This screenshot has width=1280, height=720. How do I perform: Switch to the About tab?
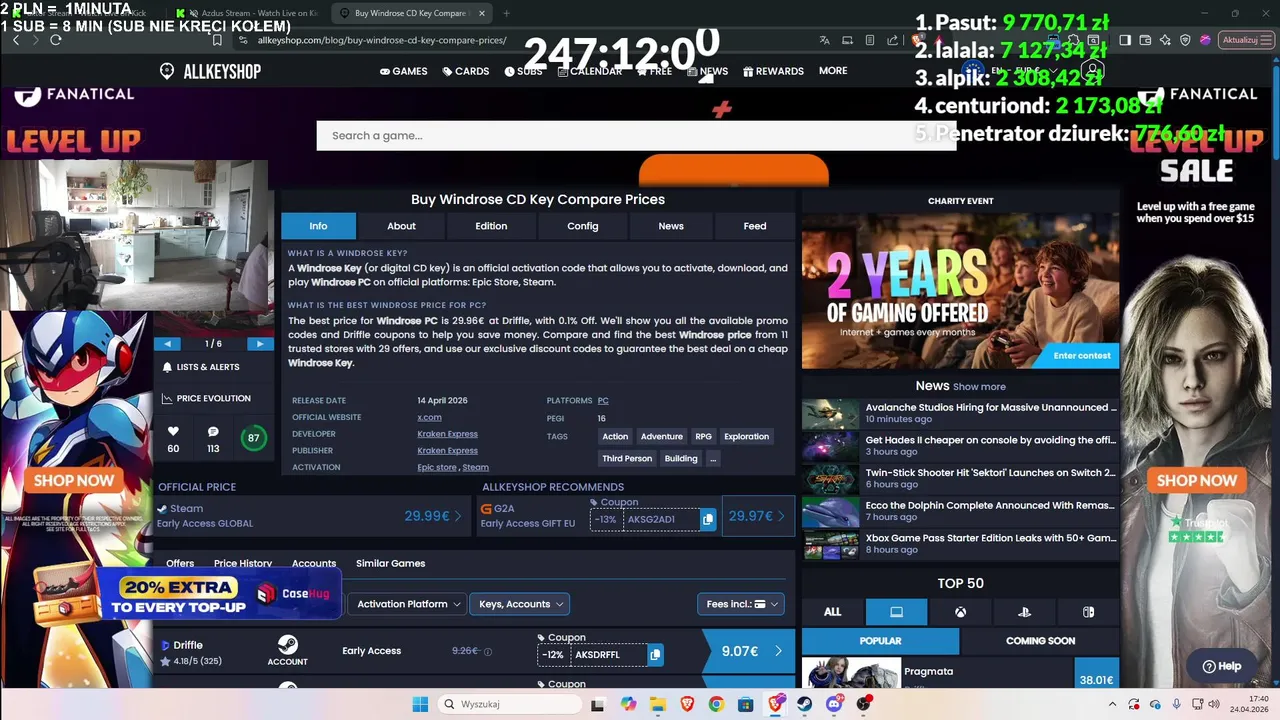point(401,226)
